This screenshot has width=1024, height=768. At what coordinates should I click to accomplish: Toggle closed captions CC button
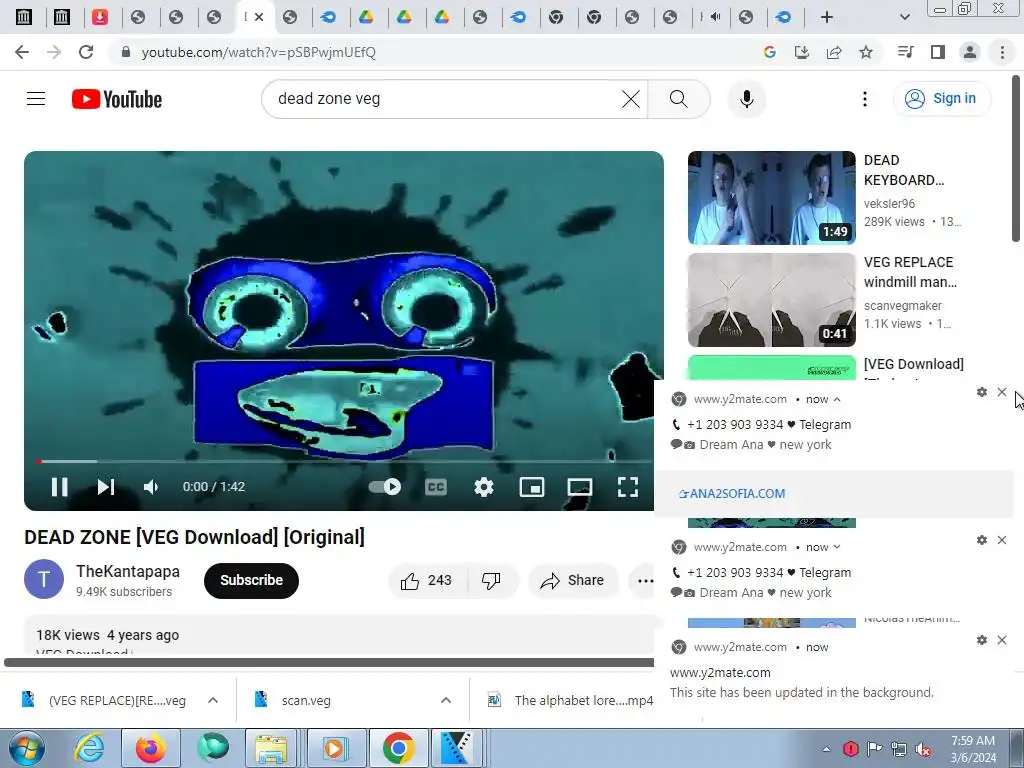pos(436,487)
